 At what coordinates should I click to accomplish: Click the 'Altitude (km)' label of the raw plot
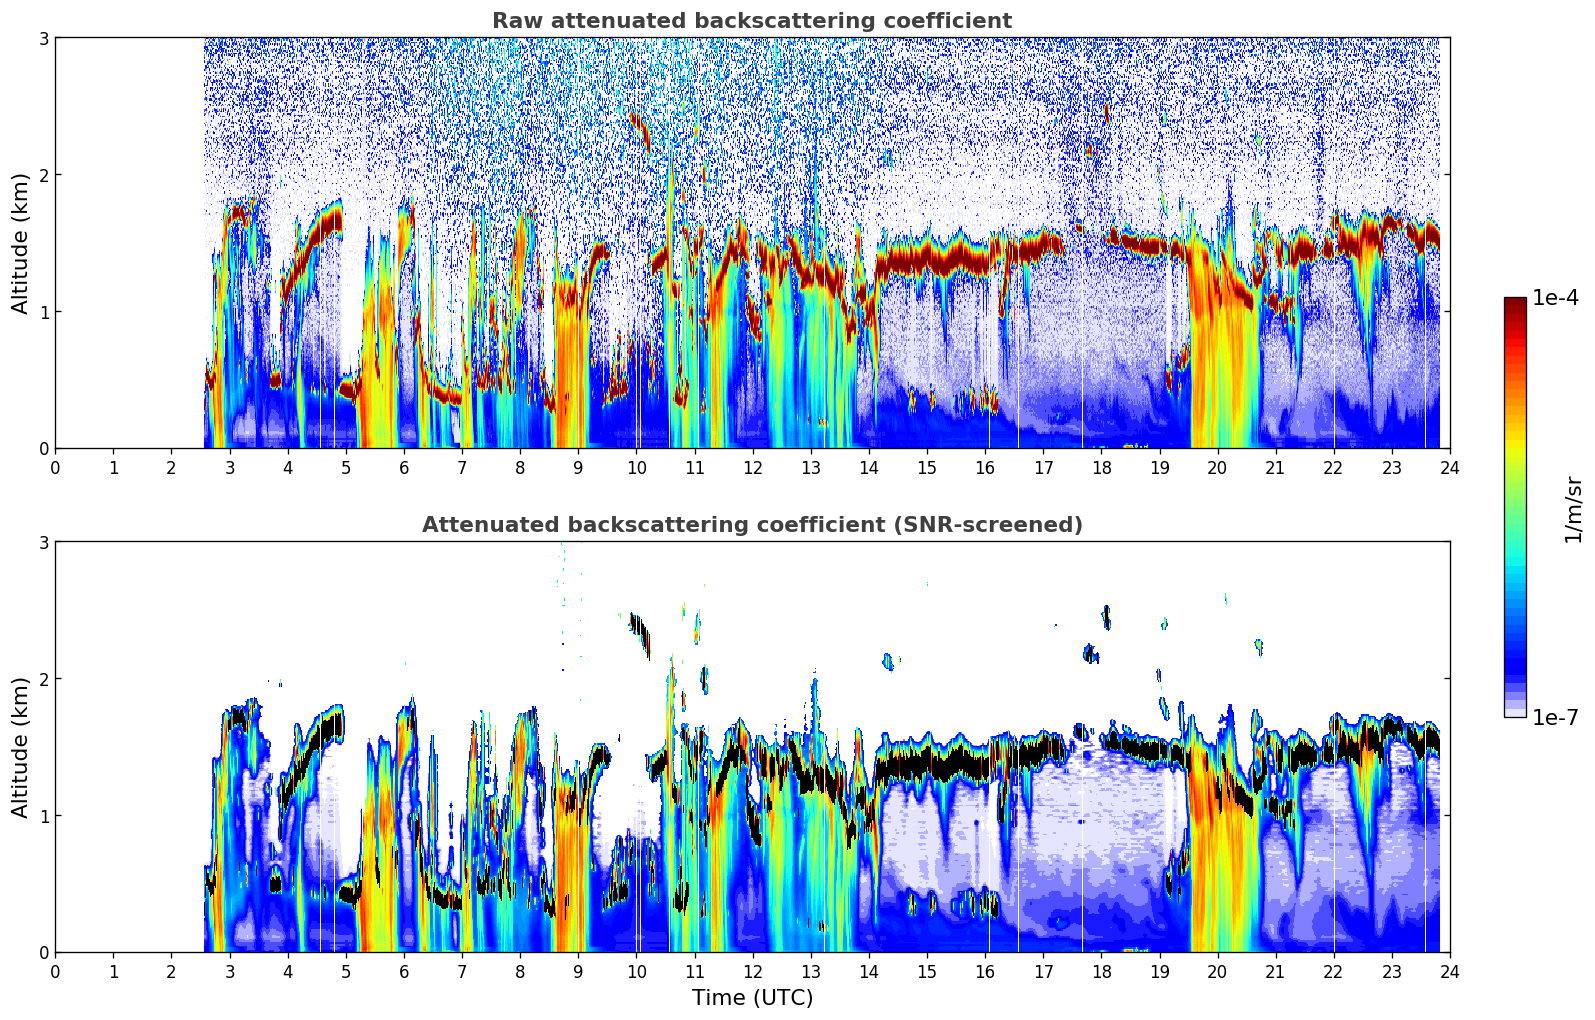click(21, 243)
